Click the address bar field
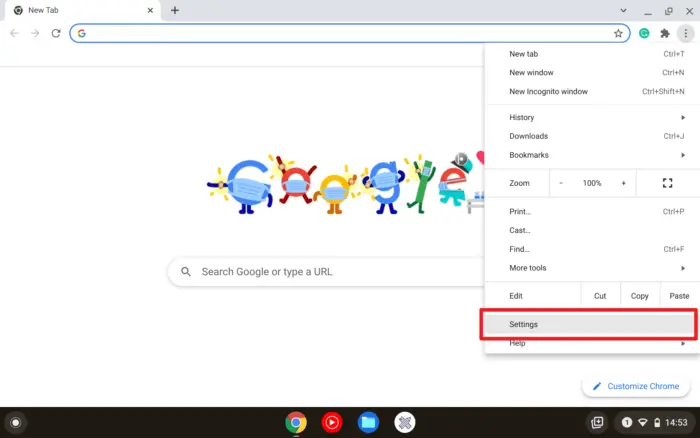Viewport: 700px width, 438px height. 350,33
